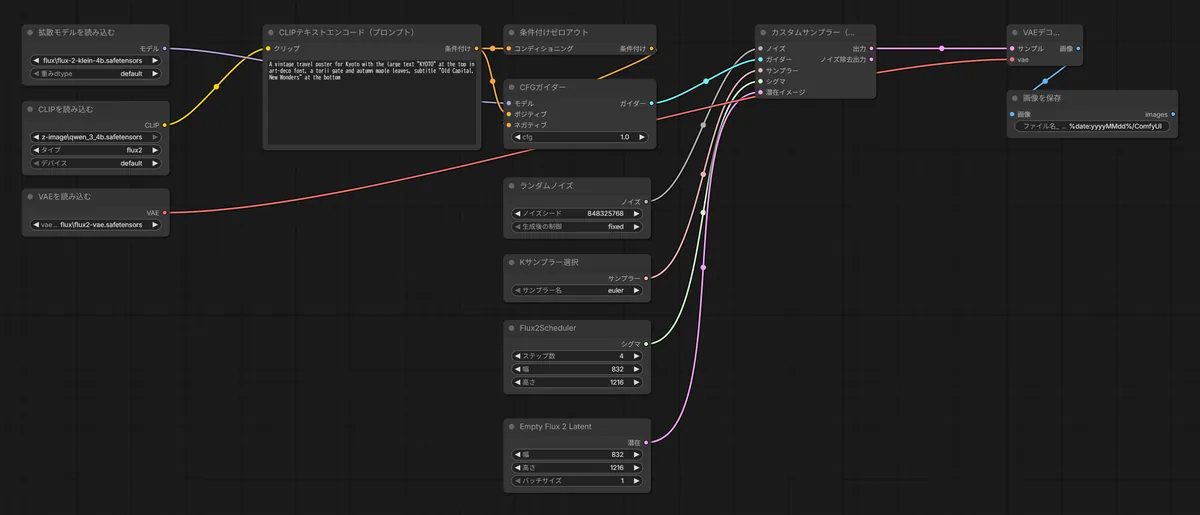Collapse the 画像を保存 node via its title dot
This screenshot has height=515, width=1200.
click(x=1015, y=98)
